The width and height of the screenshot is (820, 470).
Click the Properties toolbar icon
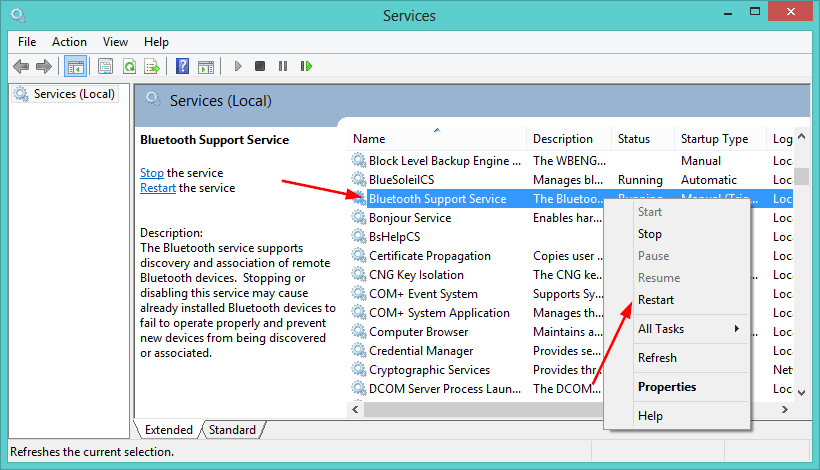tap(104, 66)
